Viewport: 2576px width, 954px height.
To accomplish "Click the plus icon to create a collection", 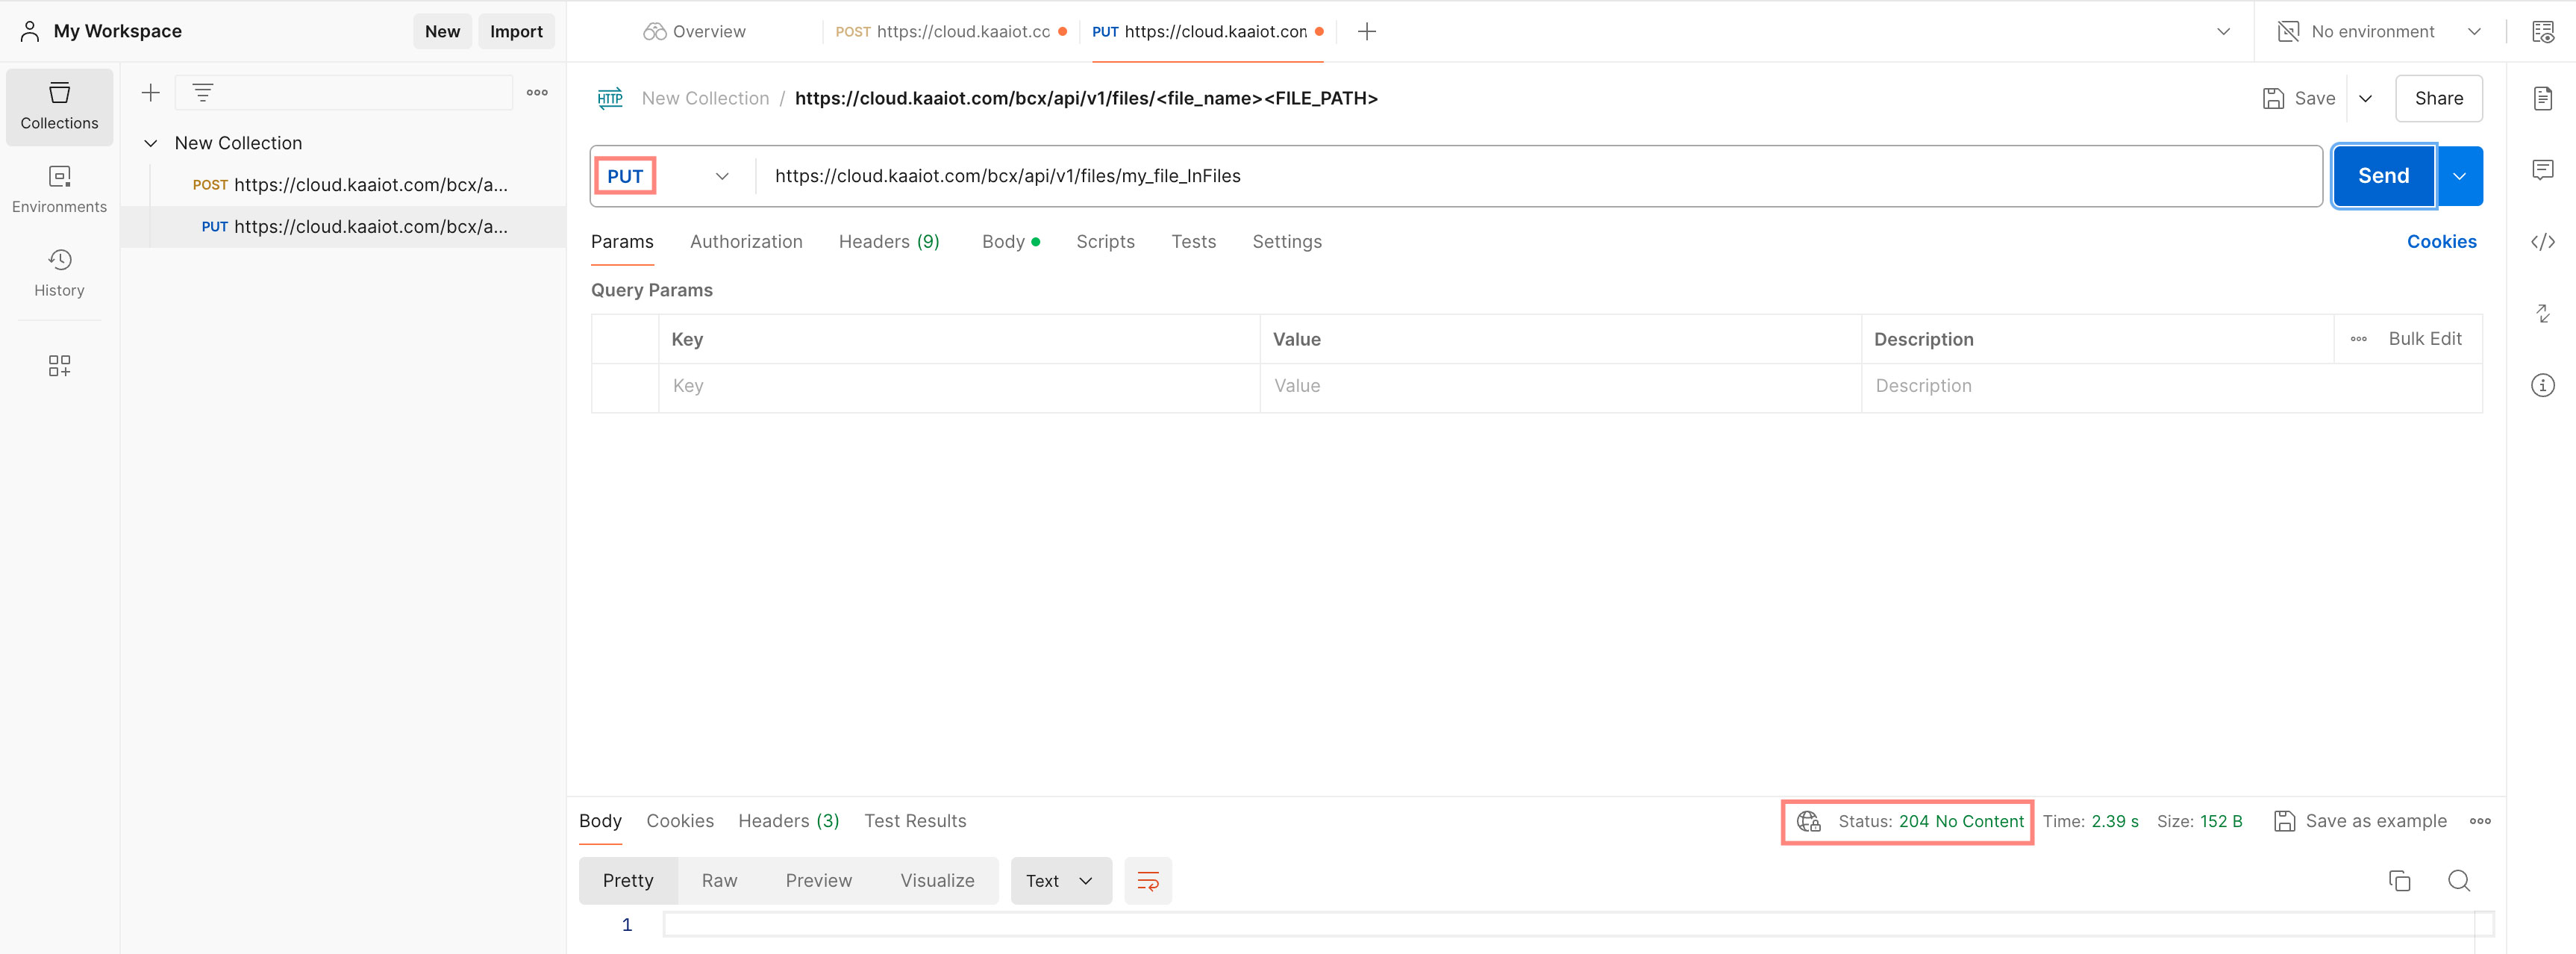I will [x=151, y=93].
